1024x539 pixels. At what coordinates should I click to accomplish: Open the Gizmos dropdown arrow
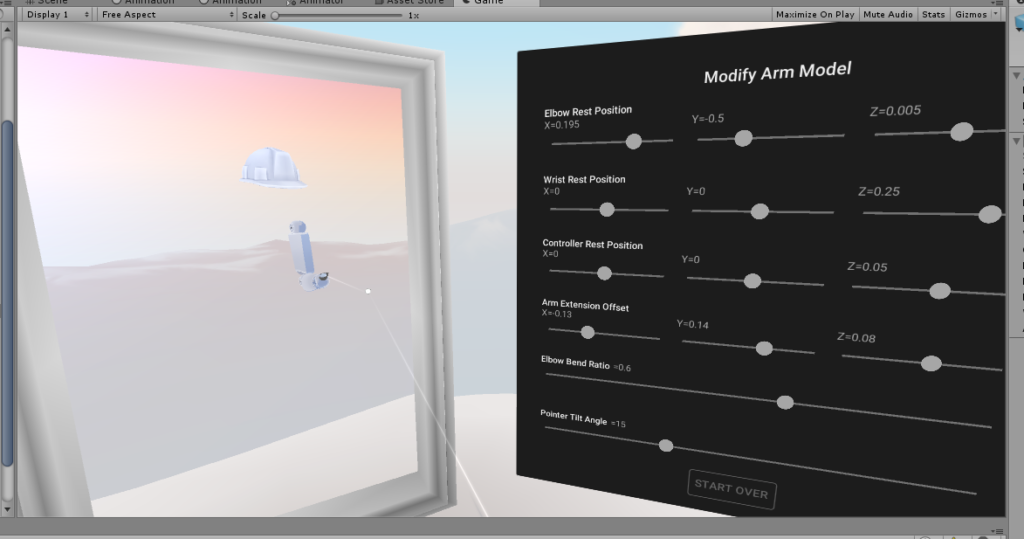point(996,14)
